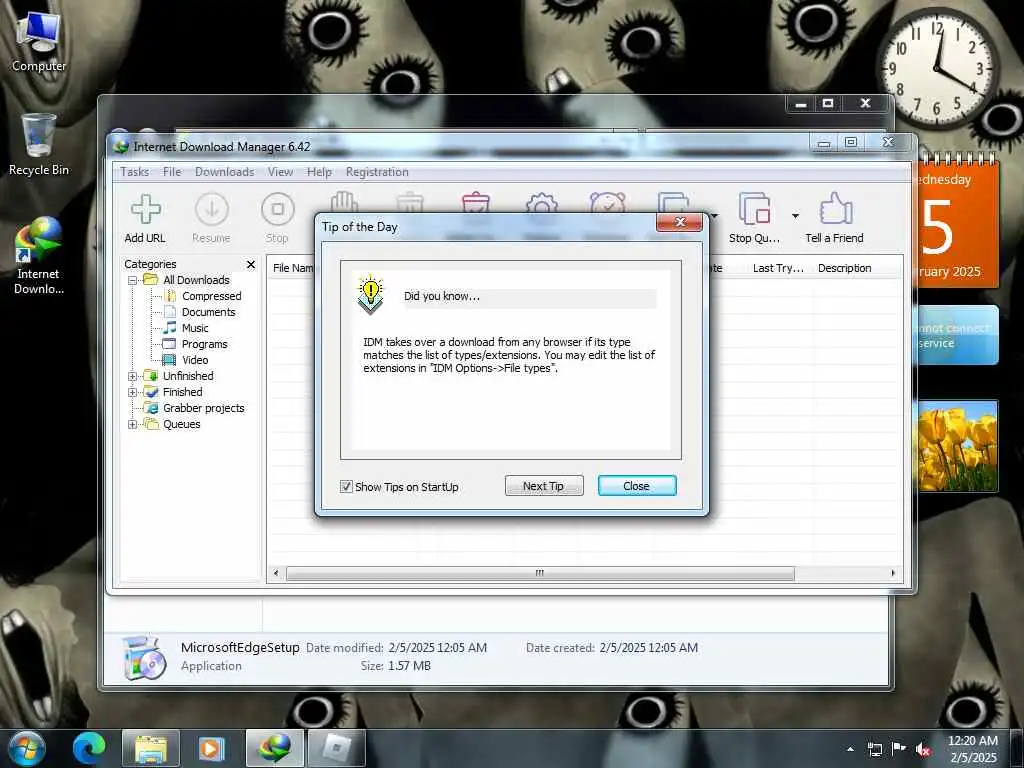Click the horizontal scrollbar thumb in download list
Viewport: 1024px width, 768px height.
pos(540,573)
